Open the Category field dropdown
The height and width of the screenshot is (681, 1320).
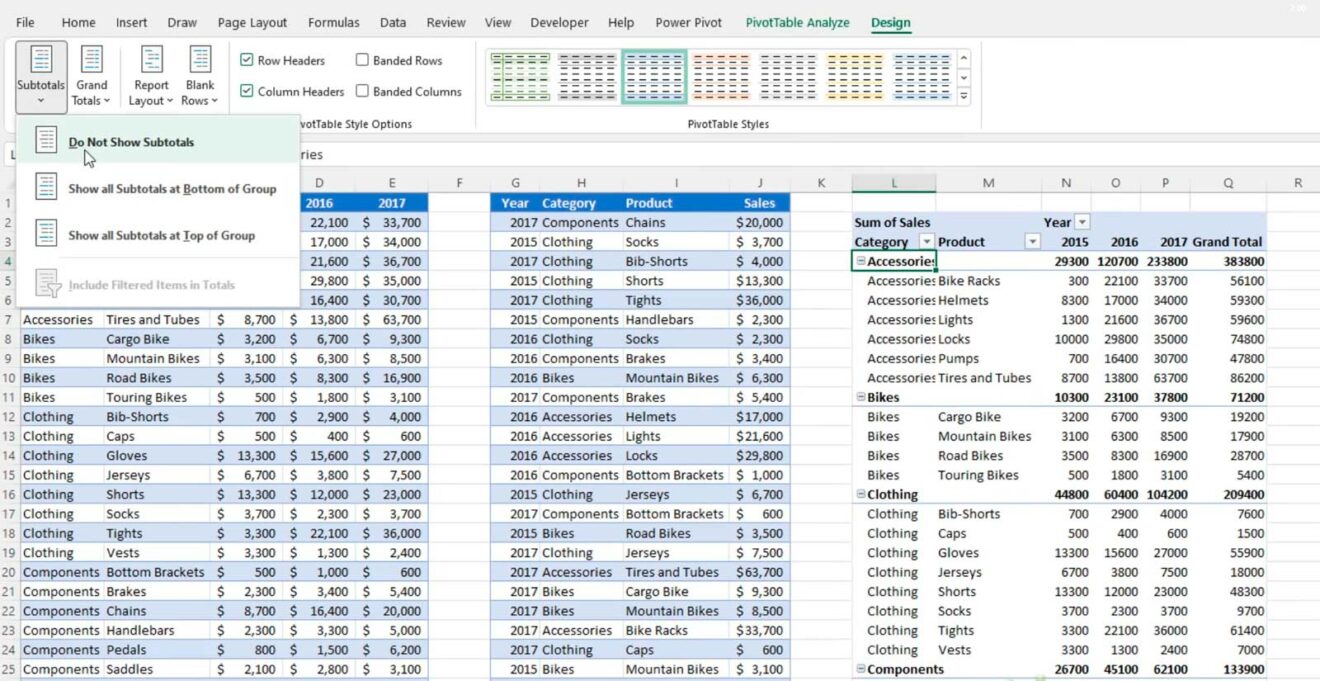click(927, 241)
